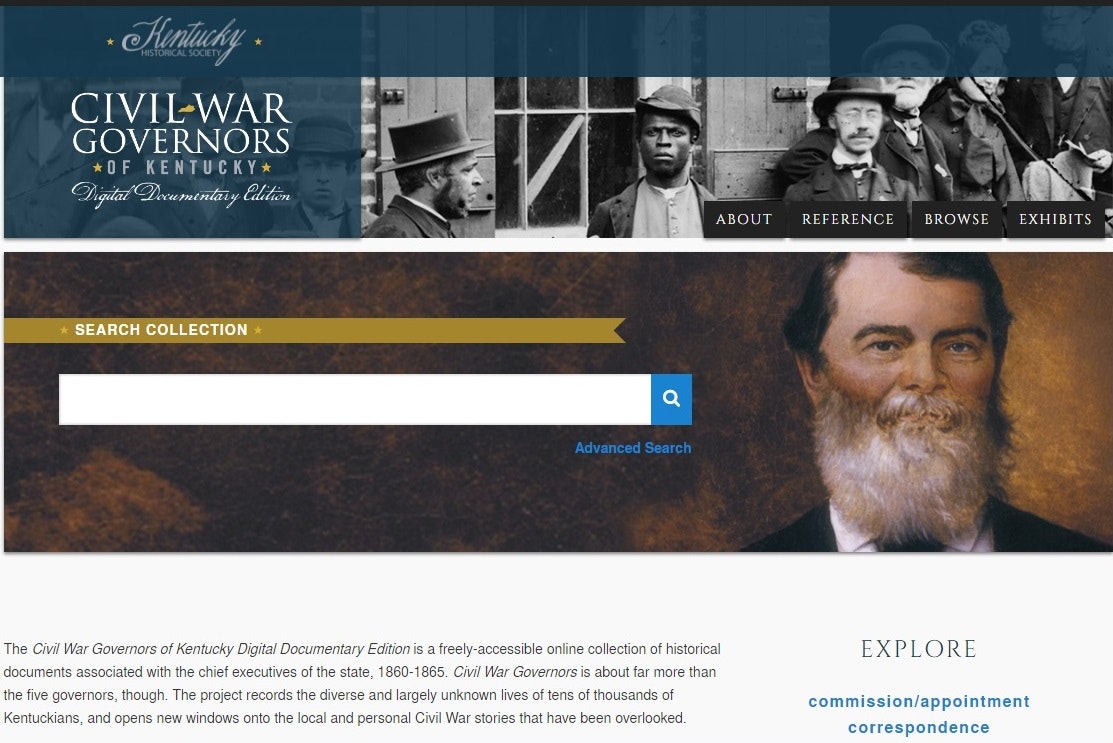Open the About menu
The height and width of the screenshot is (743, 1113).
pyautogui.click(x=743, y=219)
